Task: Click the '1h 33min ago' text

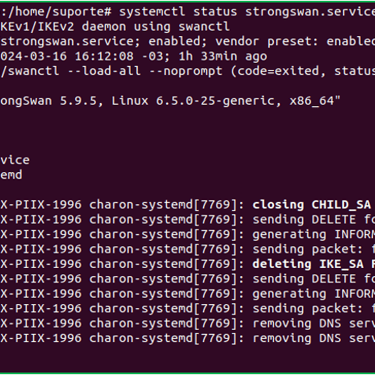Action: [x=223, y=56]
